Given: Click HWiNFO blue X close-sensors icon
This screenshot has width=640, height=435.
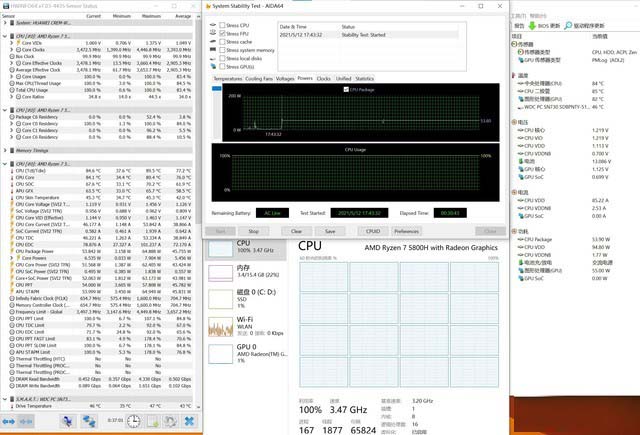Looking at the screenshot, I should [189, 421].
